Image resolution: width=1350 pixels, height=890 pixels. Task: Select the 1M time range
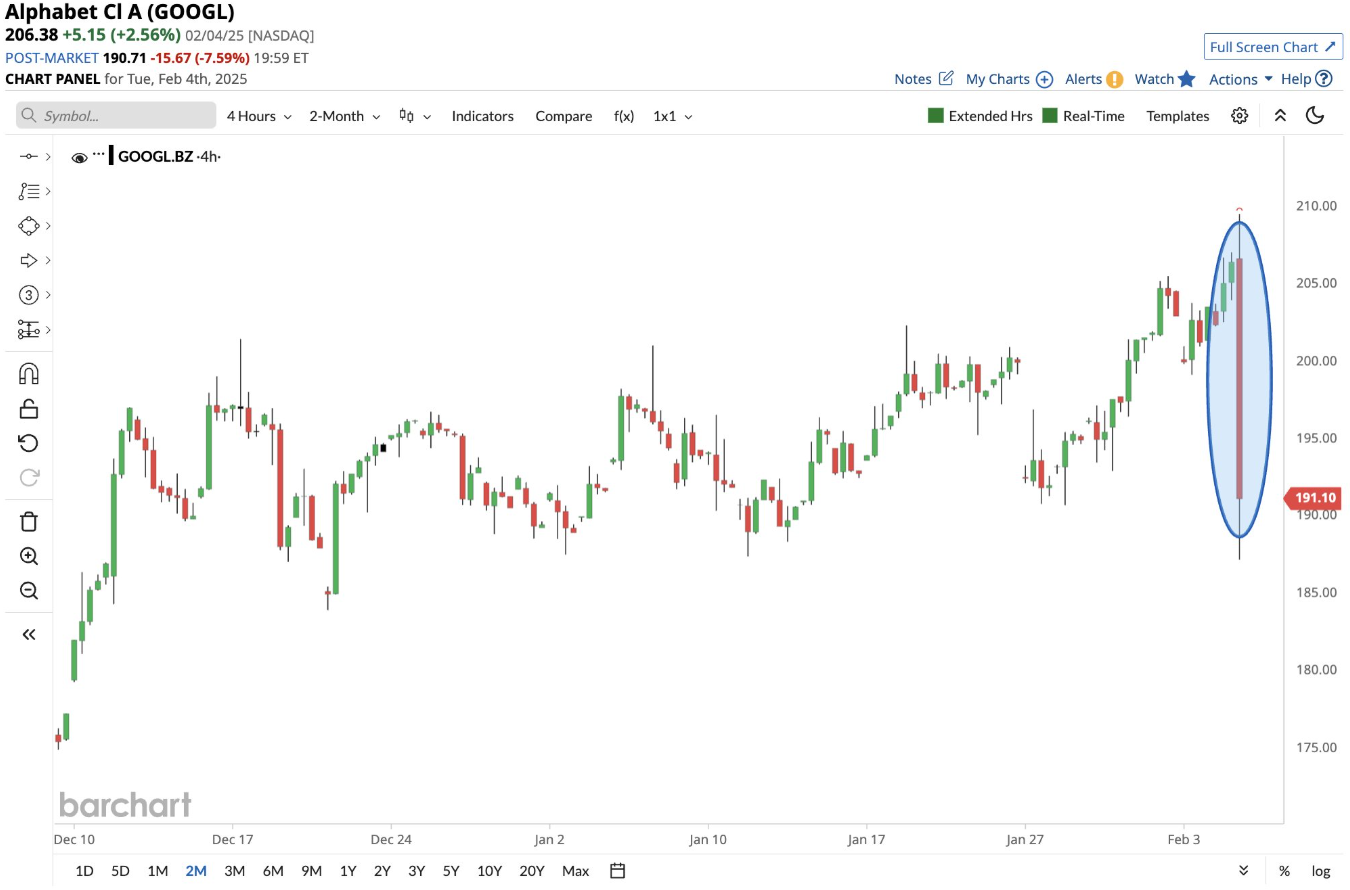coord(158,871)
